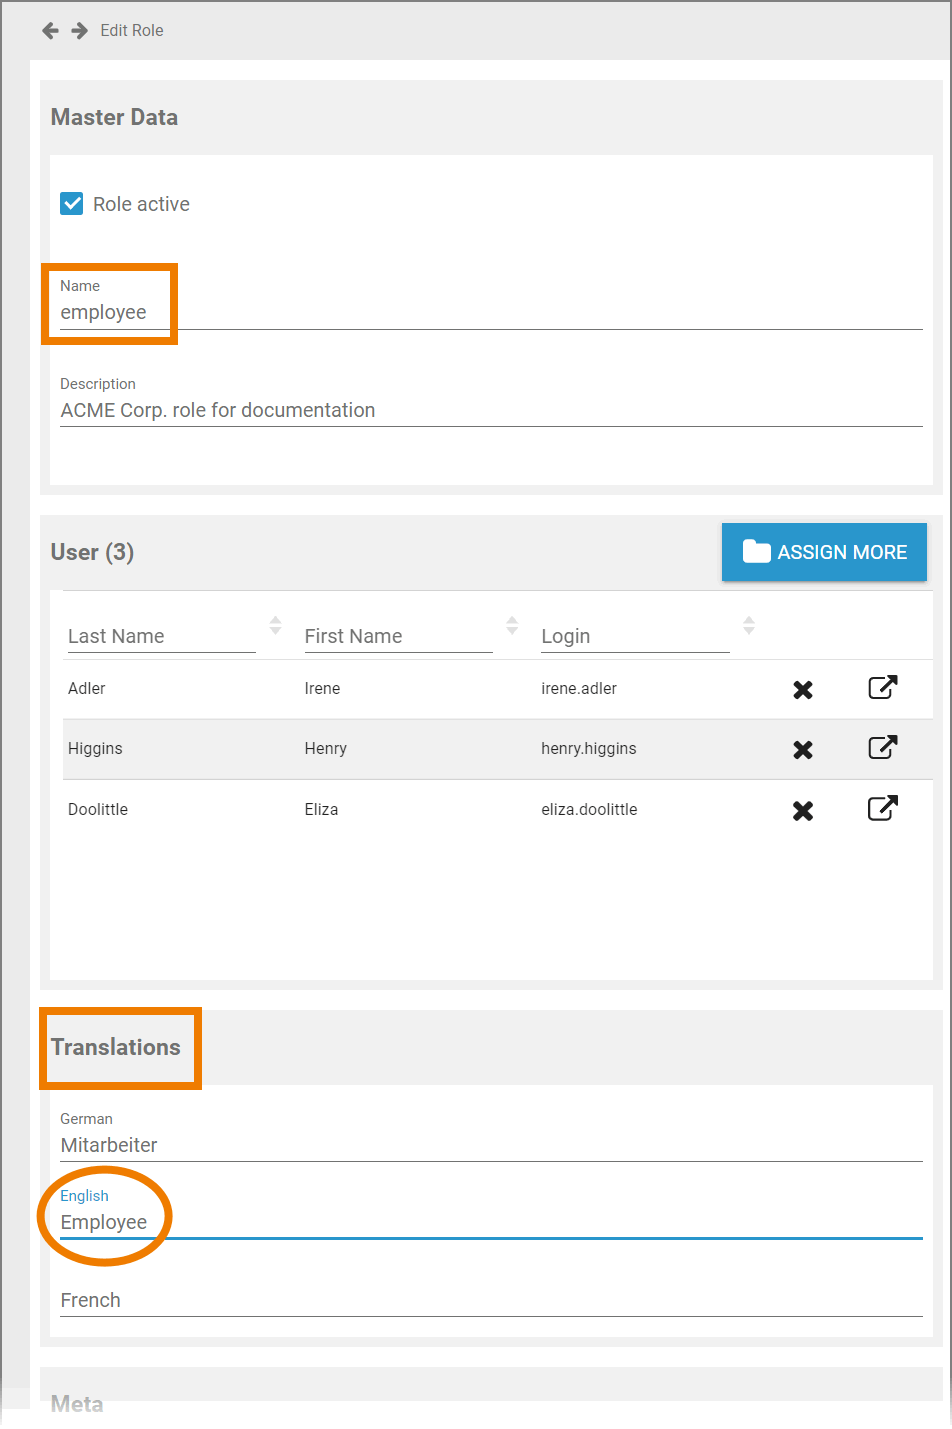Click the Description input field

[490, 411]
